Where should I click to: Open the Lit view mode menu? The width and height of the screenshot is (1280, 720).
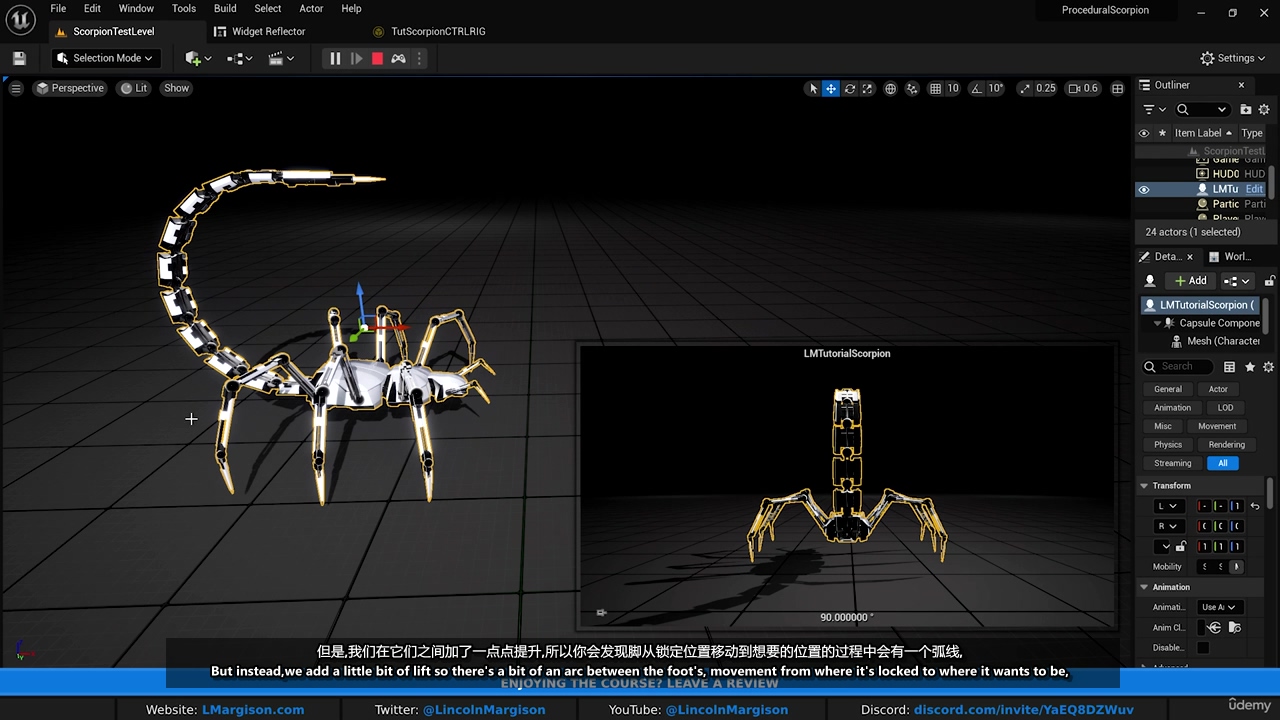[134, 88]
